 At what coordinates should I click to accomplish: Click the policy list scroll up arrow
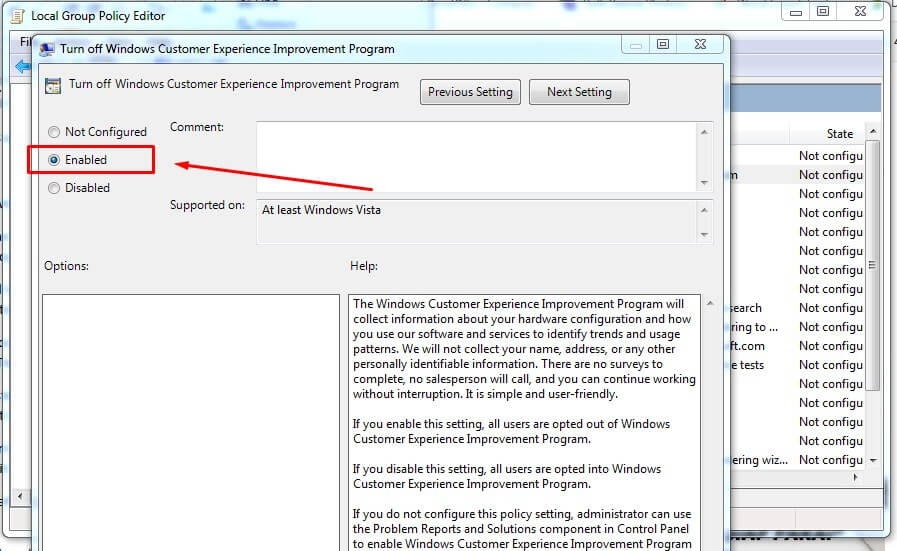point(873,131)
